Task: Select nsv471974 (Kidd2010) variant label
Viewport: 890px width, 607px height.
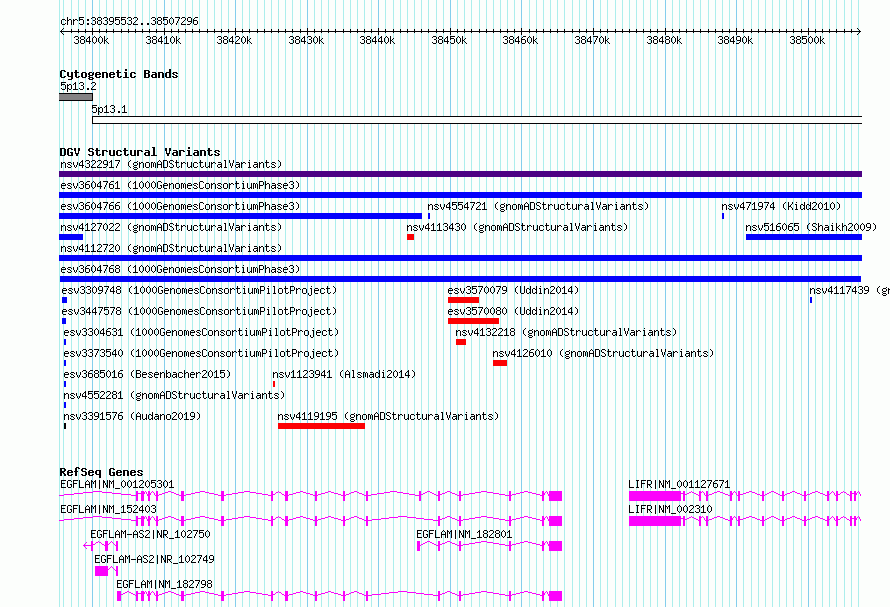Action: pyautogui.click(x=781, y=206)
